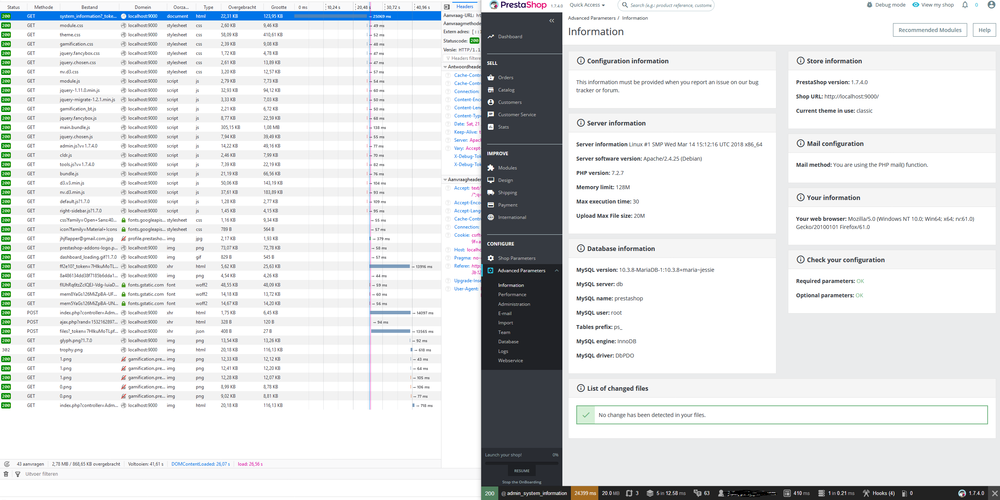The height and width of the screenshot is (500, 1000).
Task: Collapse the PrestaShop sidebar with double-chevron icon
Action: tap(552, 21)
